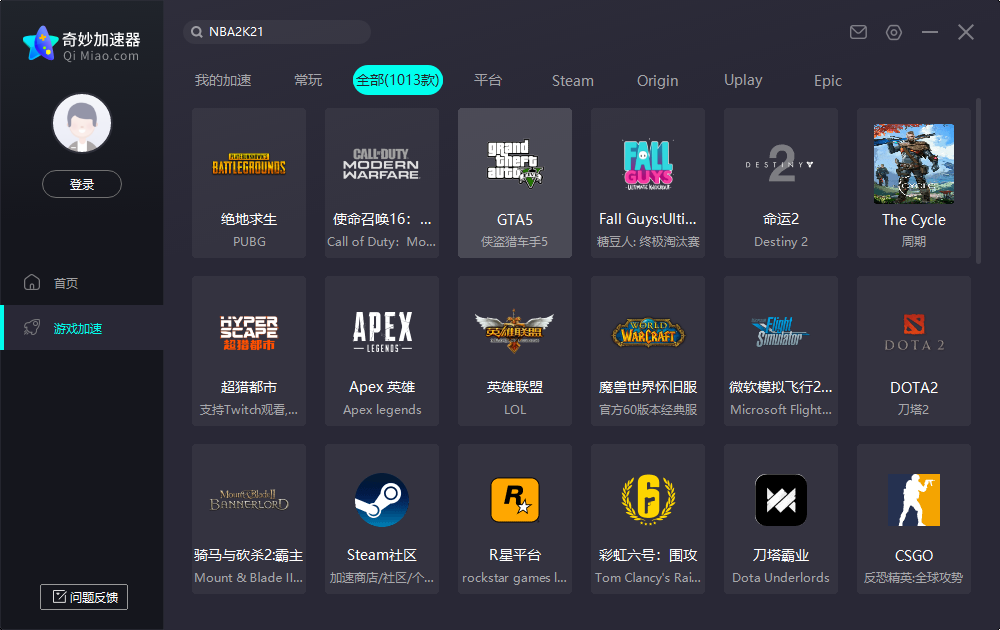Click the Steam community round icon
The height and width of the screenshot is (630, 1000).
(381, 500)
